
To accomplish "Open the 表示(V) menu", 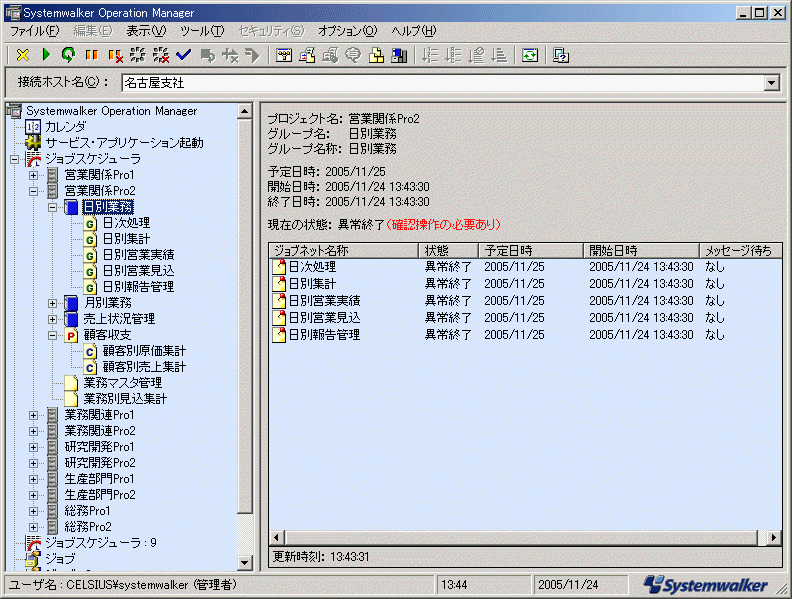I will (146, 31).
